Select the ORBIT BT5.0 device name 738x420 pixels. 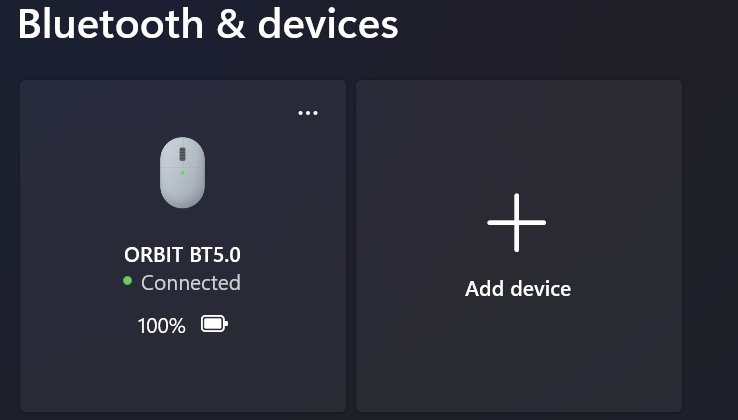183,255
